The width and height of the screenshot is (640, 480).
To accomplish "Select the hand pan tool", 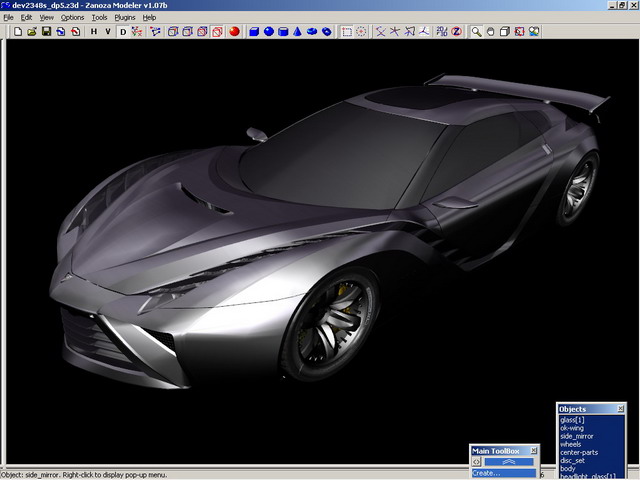I will coord(491,32).
